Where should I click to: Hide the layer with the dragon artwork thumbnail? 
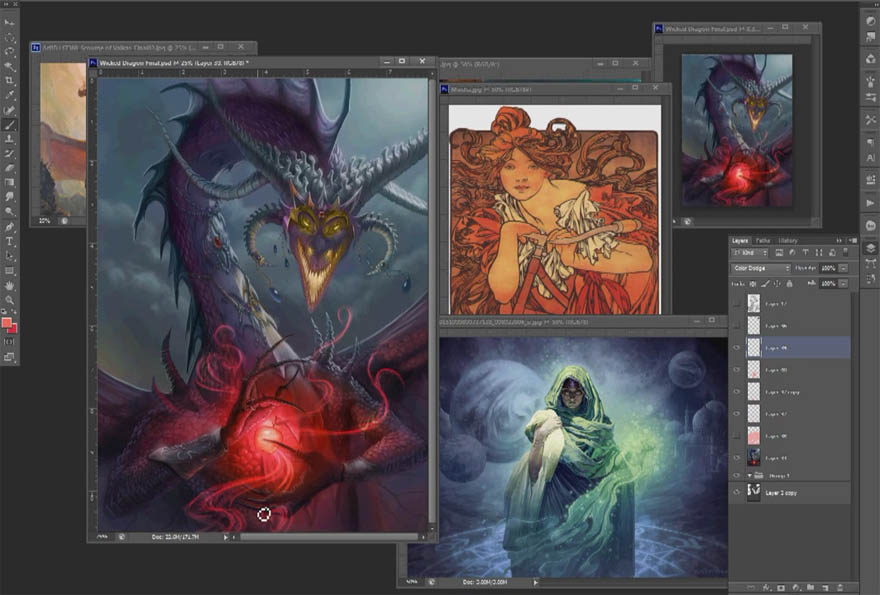click(x=737, y=457)
